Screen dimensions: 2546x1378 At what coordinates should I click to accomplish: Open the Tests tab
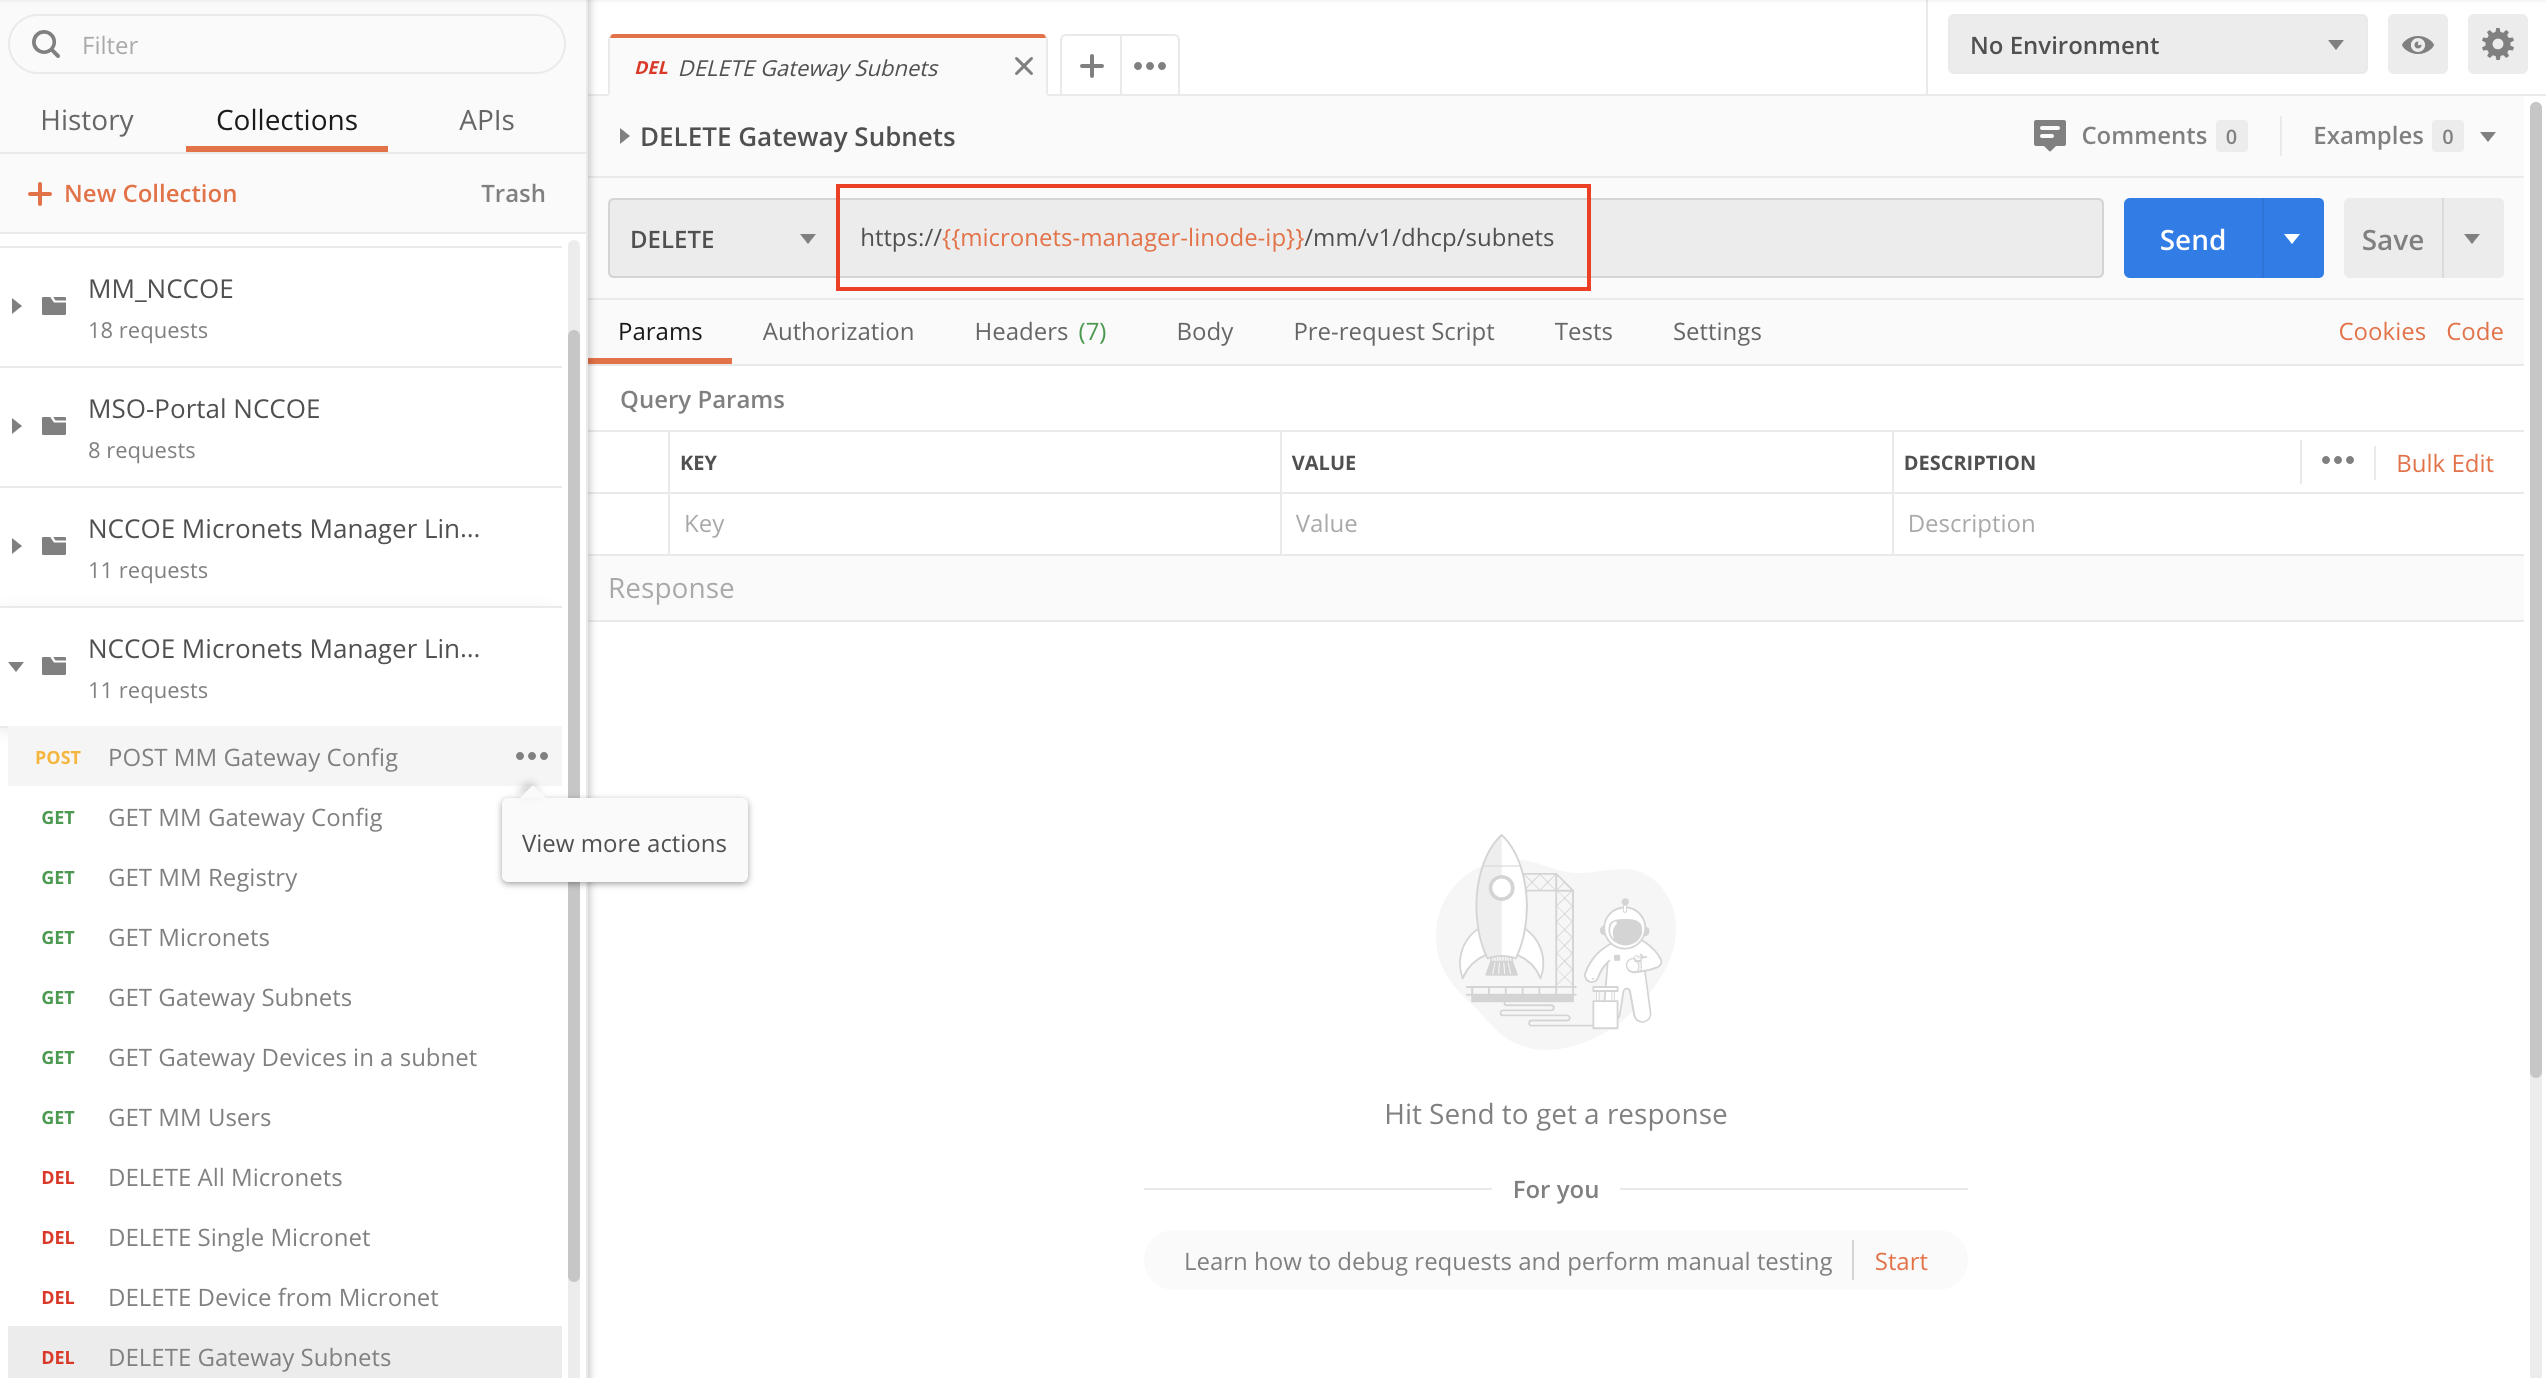[1583, 331]
